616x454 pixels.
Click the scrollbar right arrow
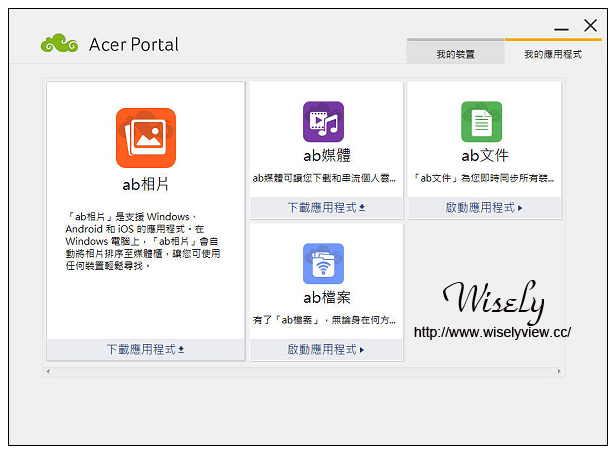[559, 372]
